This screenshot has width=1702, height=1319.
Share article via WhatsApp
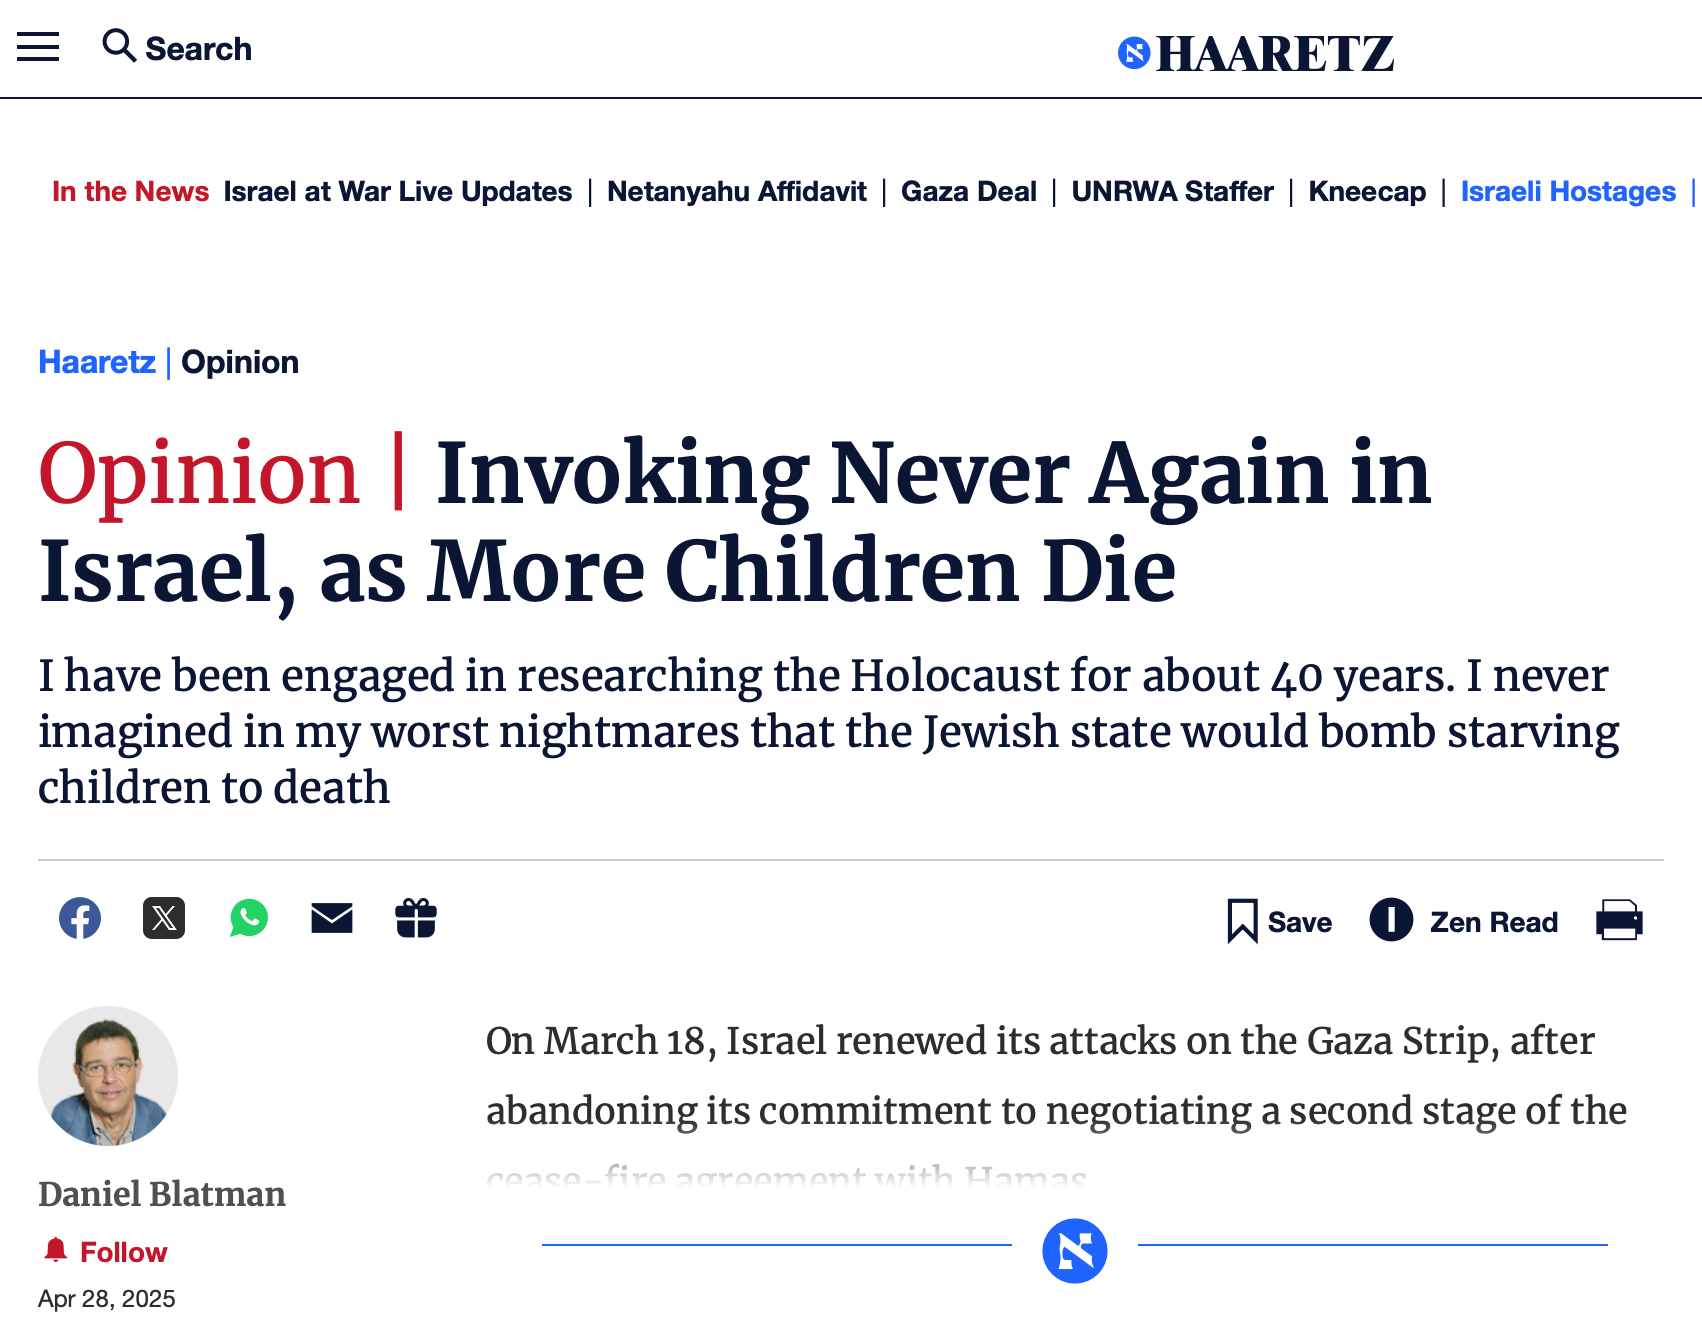(x=248, y=918)
